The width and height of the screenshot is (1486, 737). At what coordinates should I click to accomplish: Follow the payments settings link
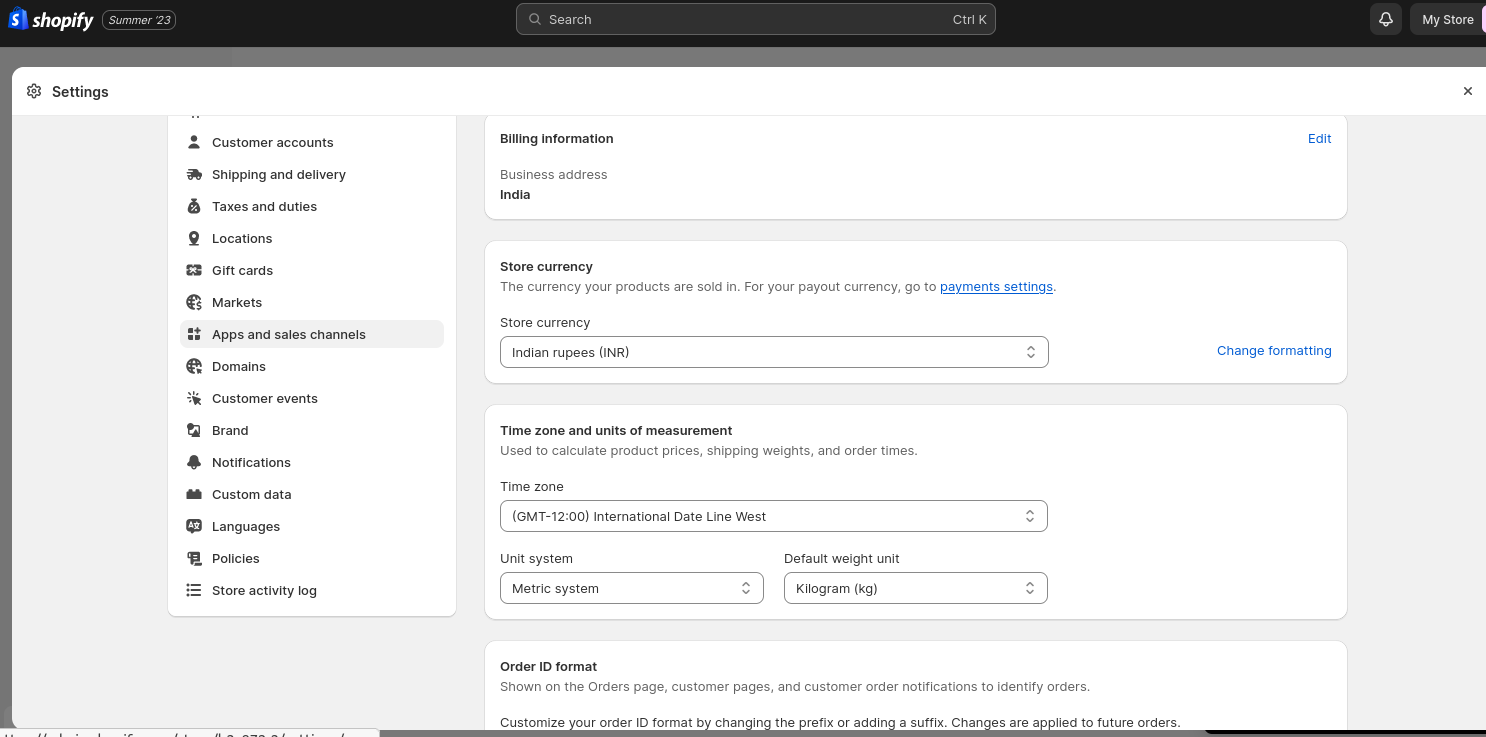coord(996,287)
